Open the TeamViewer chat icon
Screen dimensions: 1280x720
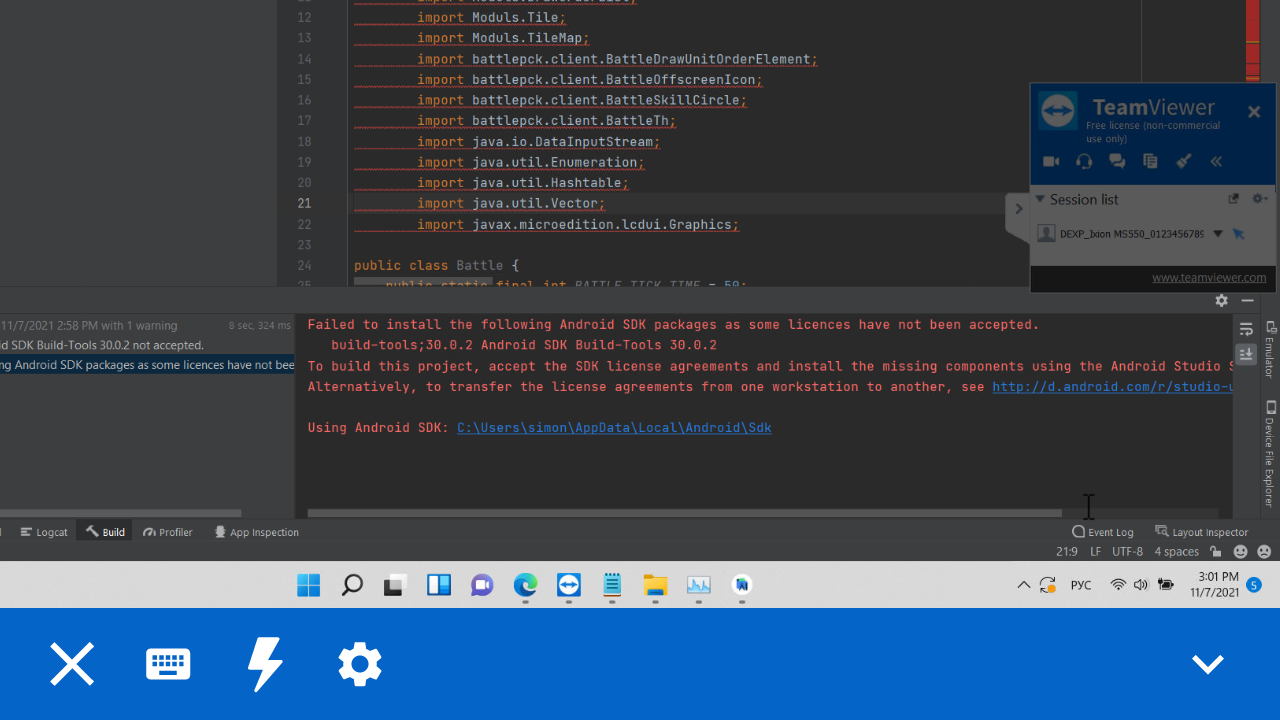tap(1117, 161)
